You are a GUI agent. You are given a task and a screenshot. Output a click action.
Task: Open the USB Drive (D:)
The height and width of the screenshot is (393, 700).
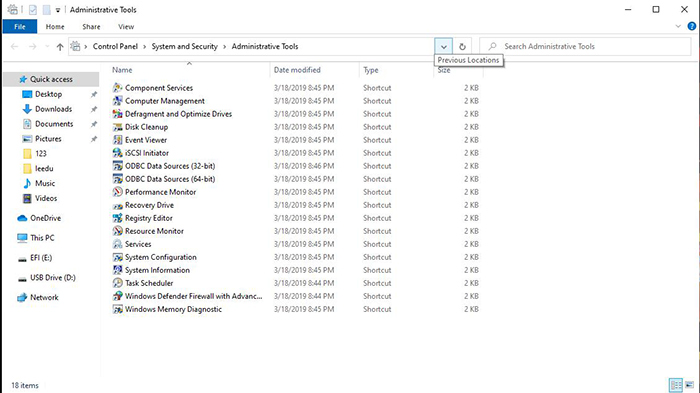(x=53, y=278)
